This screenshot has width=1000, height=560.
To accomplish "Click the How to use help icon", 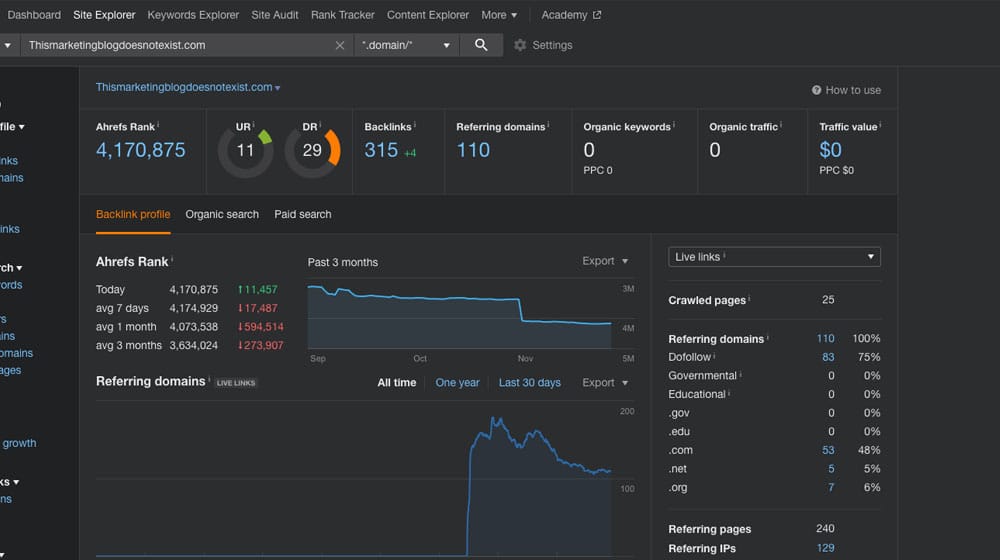I will click(x=817, y=90).
